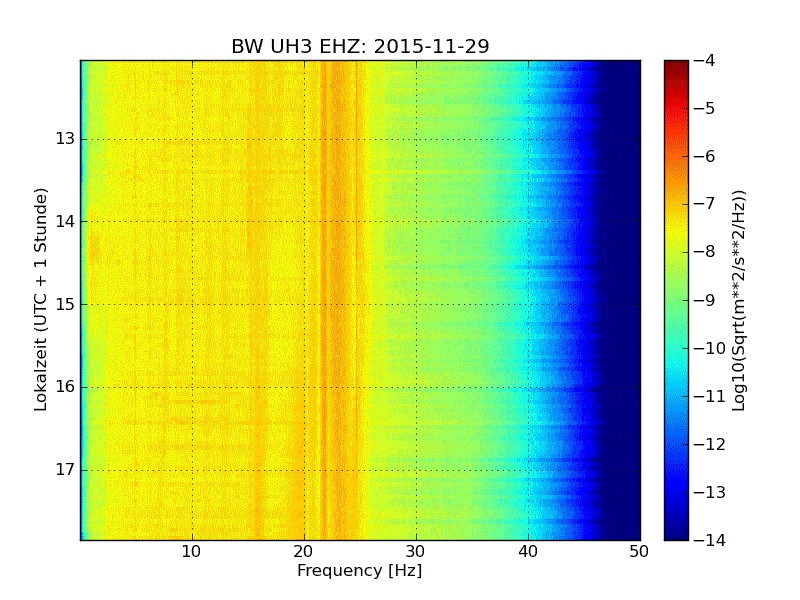Click the orange spectrogram band between 22 and 25 Hz
The width and height of the screenshot is (800, 600).
click(343, 300)
